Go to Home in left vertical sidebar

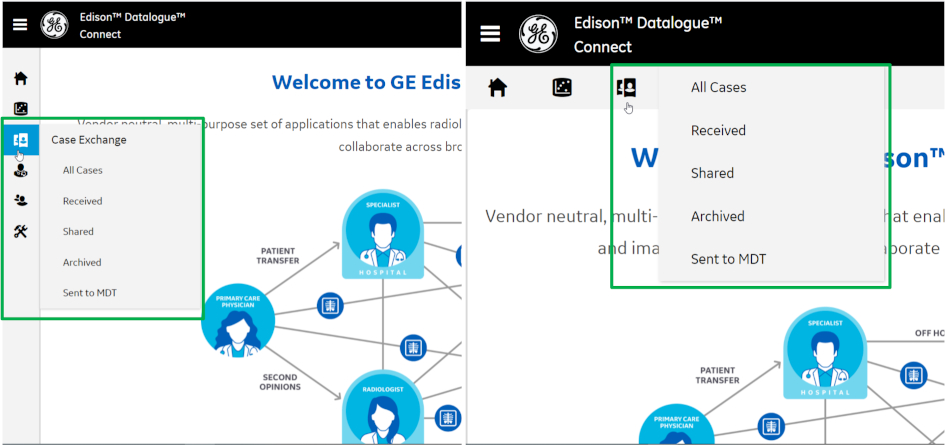[x=21, y=78]
